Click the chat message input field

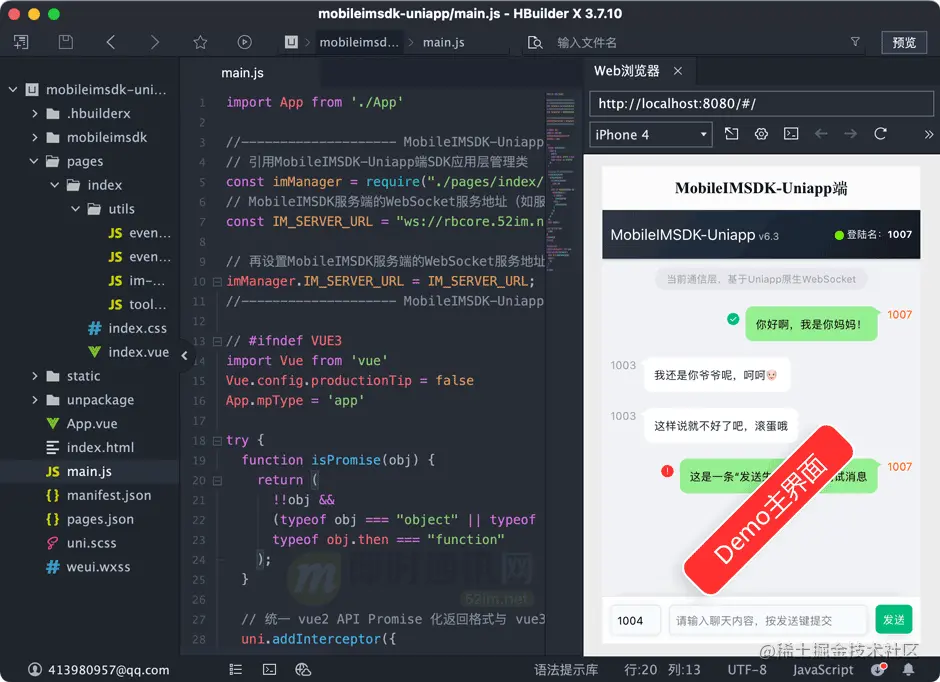[768, 620]
